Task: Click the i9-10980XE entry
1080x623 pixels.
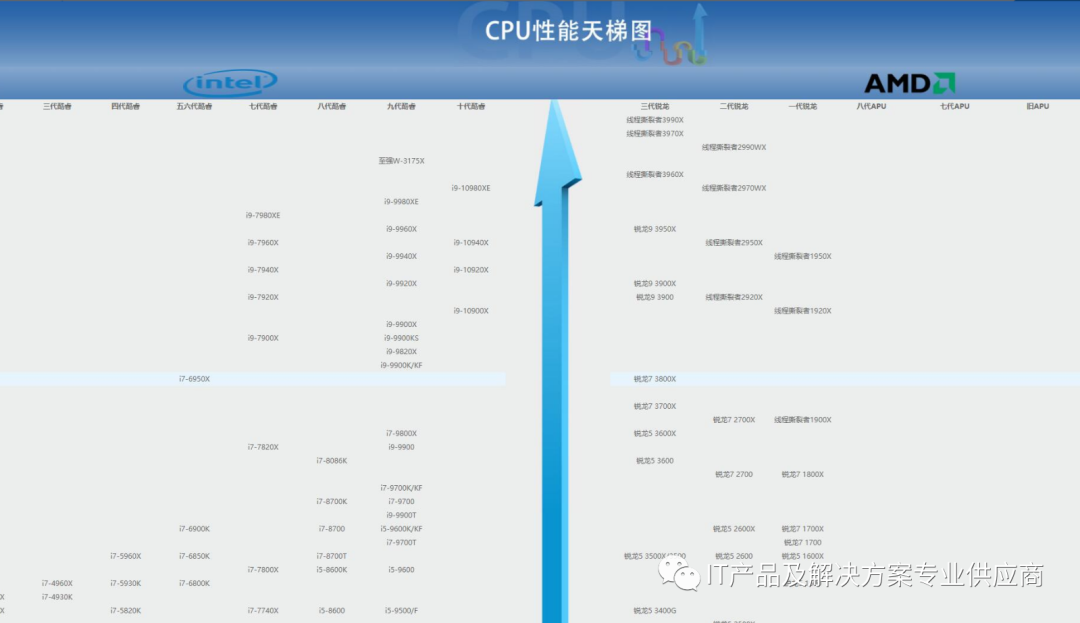Action: point(471,188)
